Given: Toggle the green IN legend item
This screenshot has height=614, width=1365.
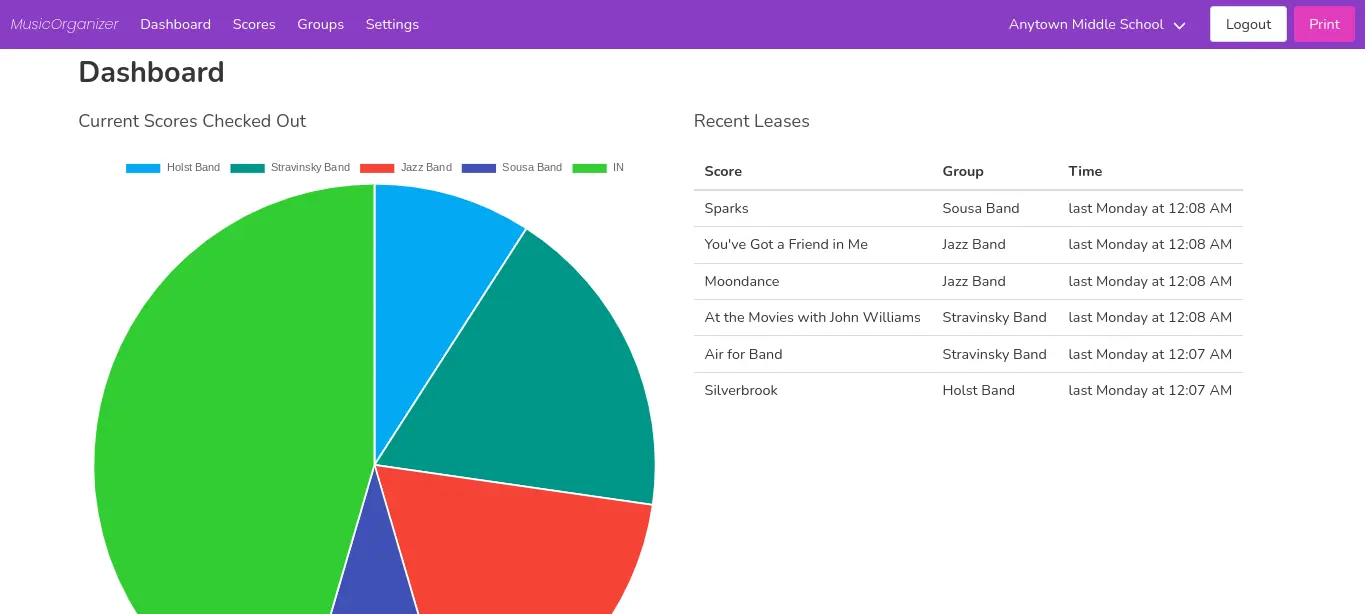Looking at the screenshot, I should [x=598, y=168].
